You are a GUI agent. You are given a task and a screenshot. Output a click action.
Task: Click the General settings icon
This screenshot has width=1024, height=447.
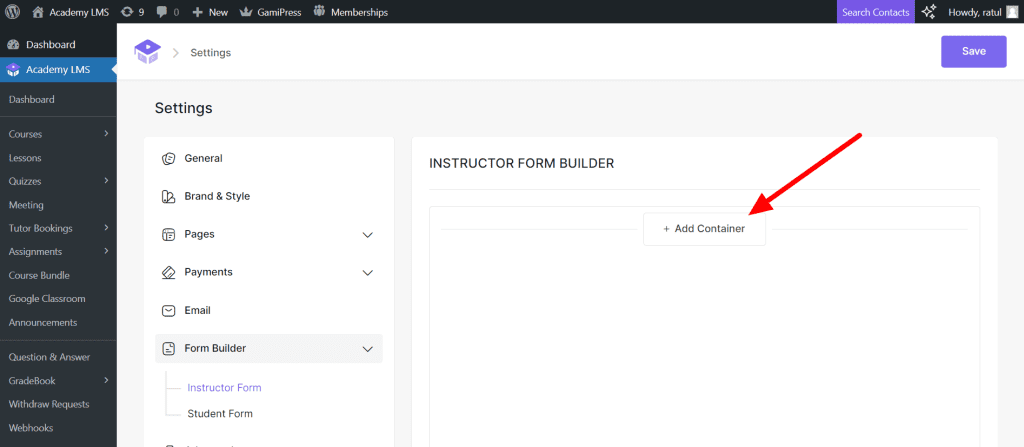click(x=168, y=158)
